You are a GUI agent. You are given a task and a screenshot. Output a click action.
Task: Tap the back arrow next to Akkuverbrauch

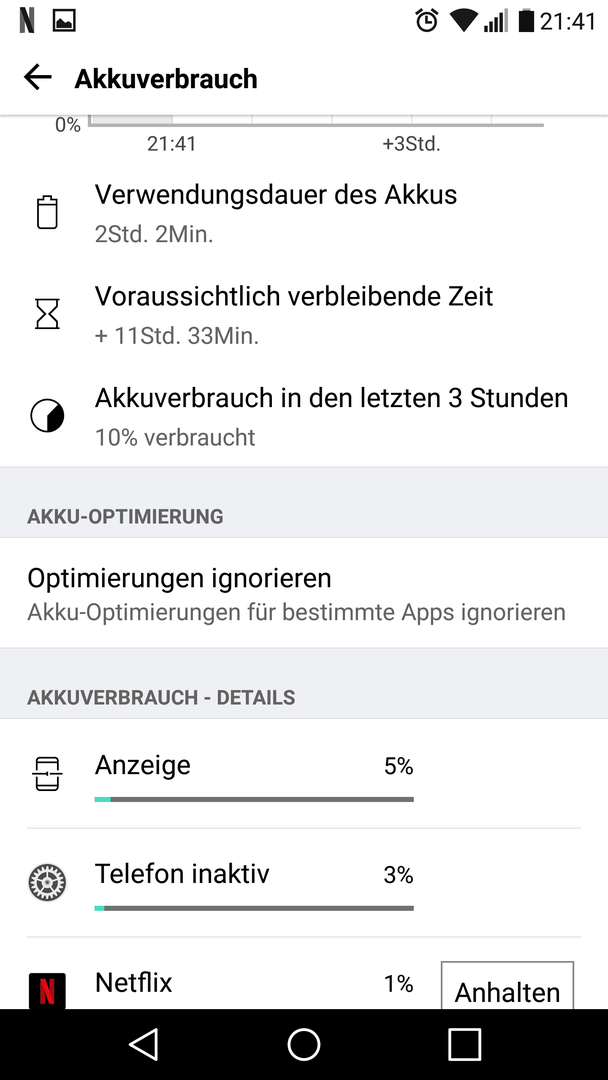(x=38, y=78)
